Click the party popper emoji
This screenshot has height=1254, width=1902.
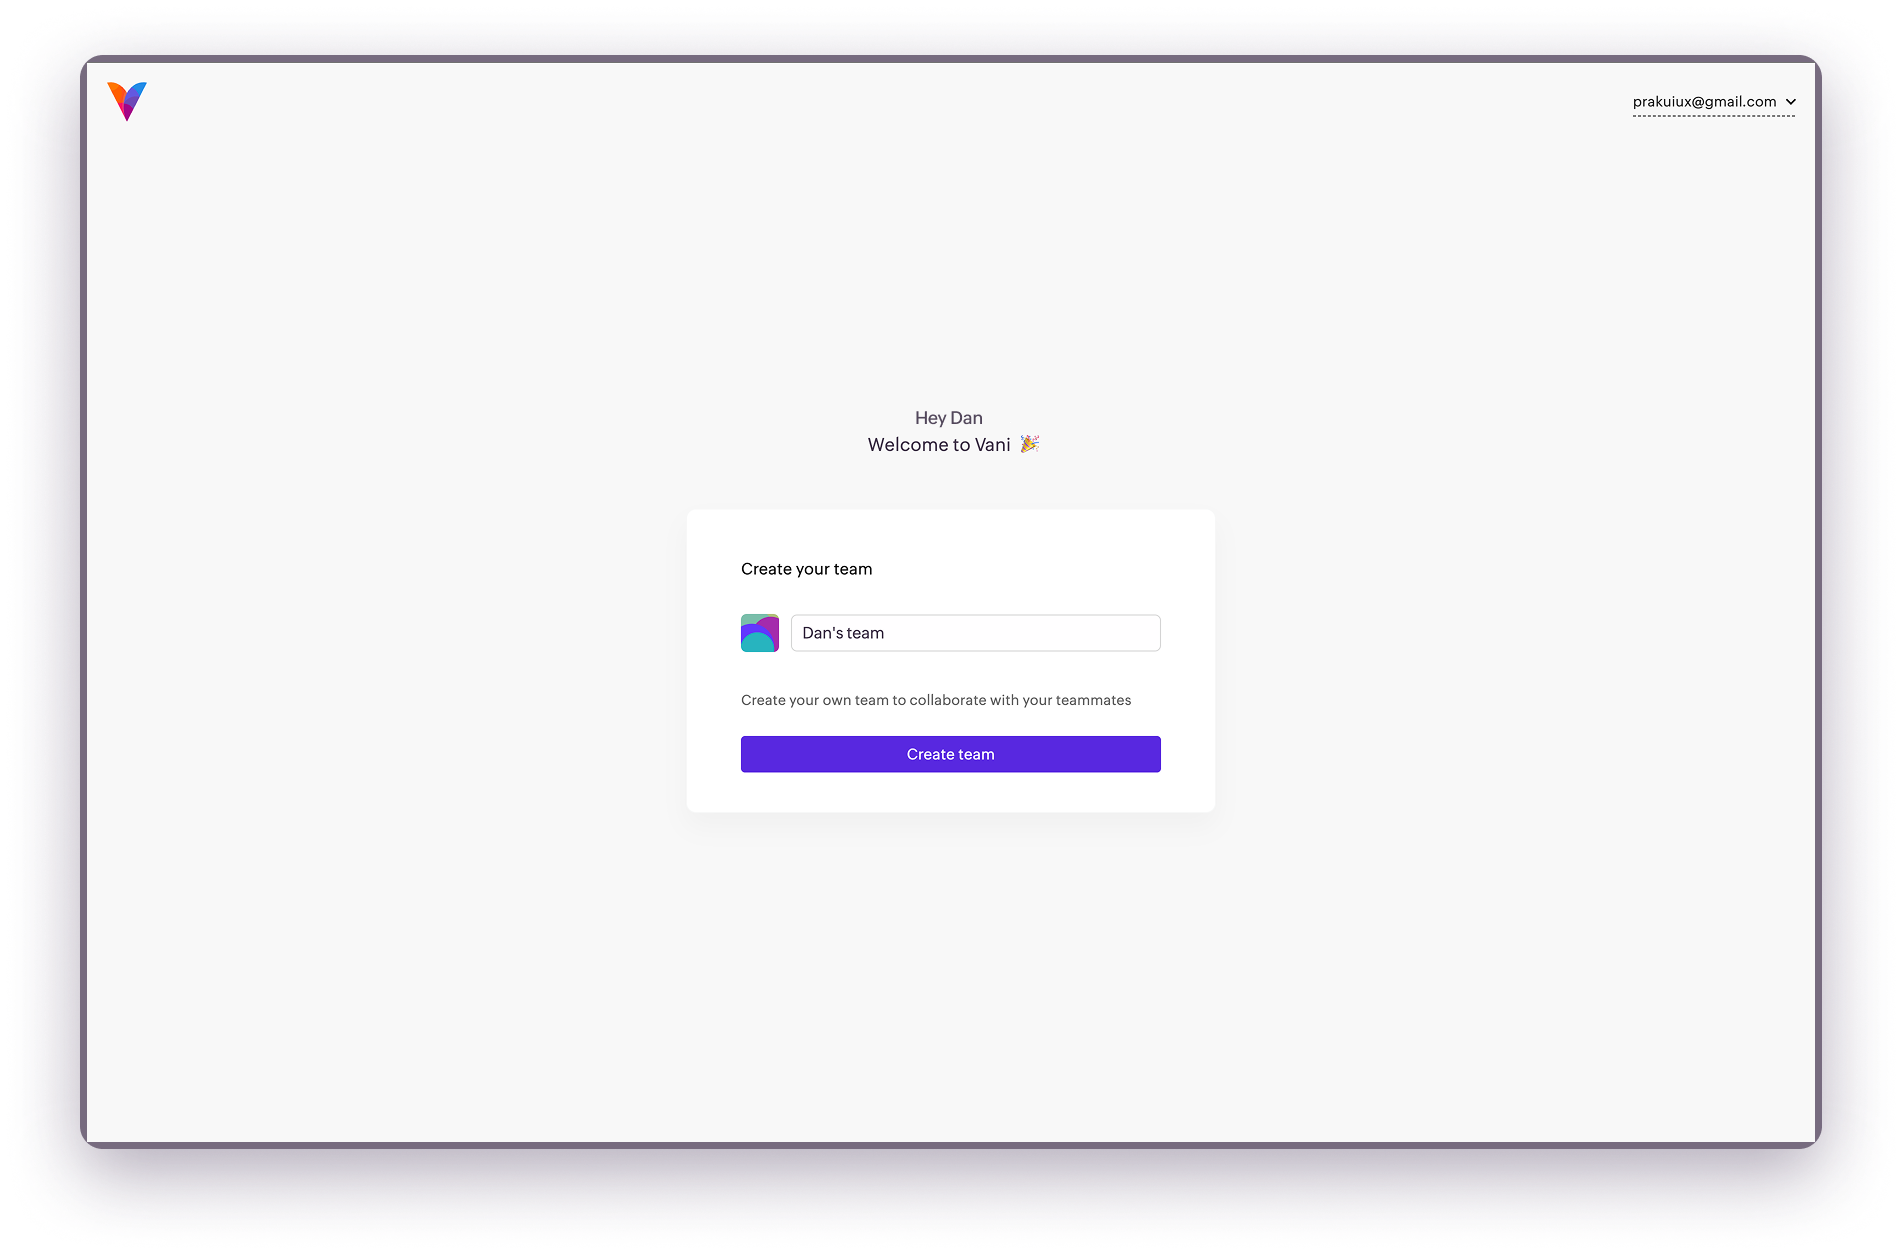1030,444
